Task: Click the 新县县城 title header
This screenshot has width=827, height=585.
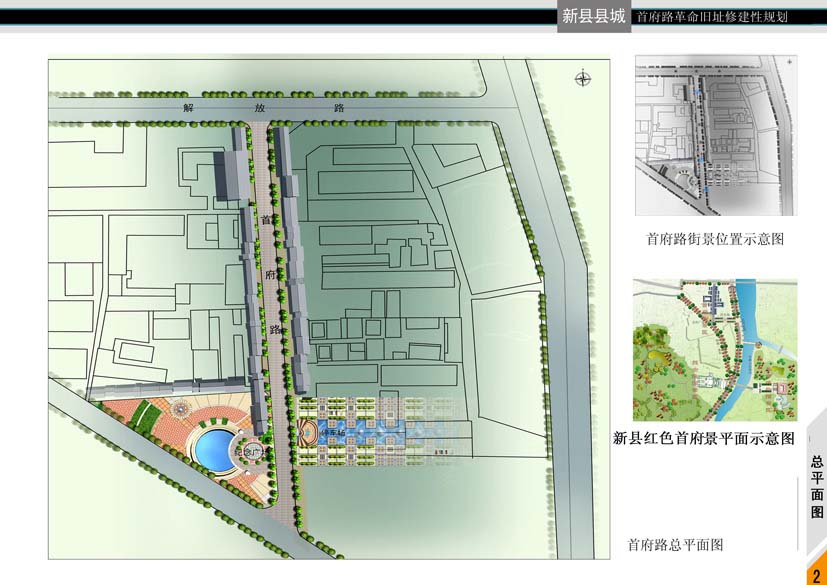Action: click(x=593, y=16)
